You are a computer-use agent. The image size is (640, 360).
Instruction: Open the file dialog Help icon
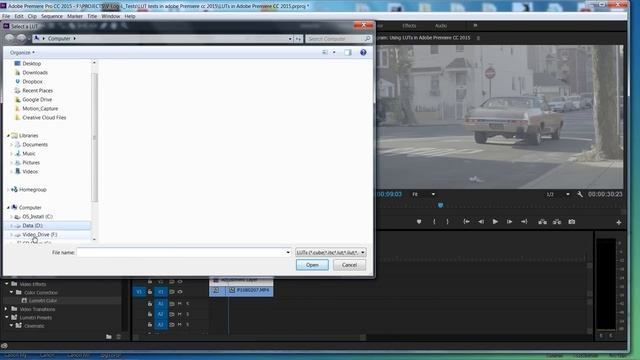coord(363,52)
